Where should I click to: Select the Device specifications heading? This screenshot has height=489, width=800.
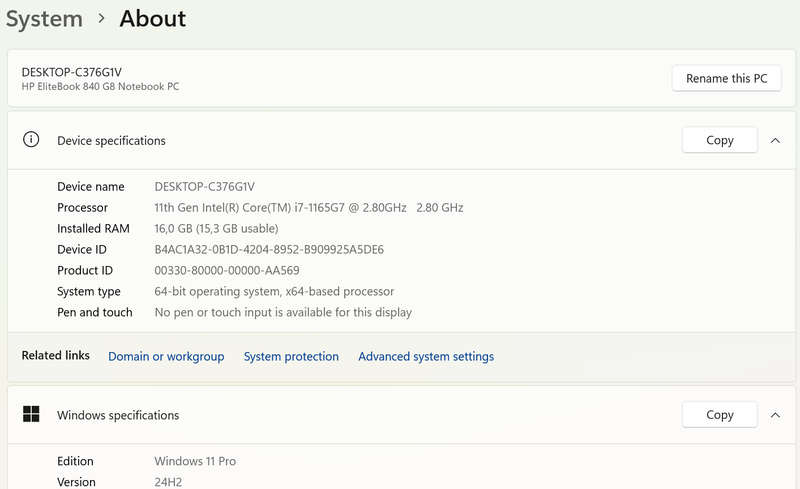[111, 140]
